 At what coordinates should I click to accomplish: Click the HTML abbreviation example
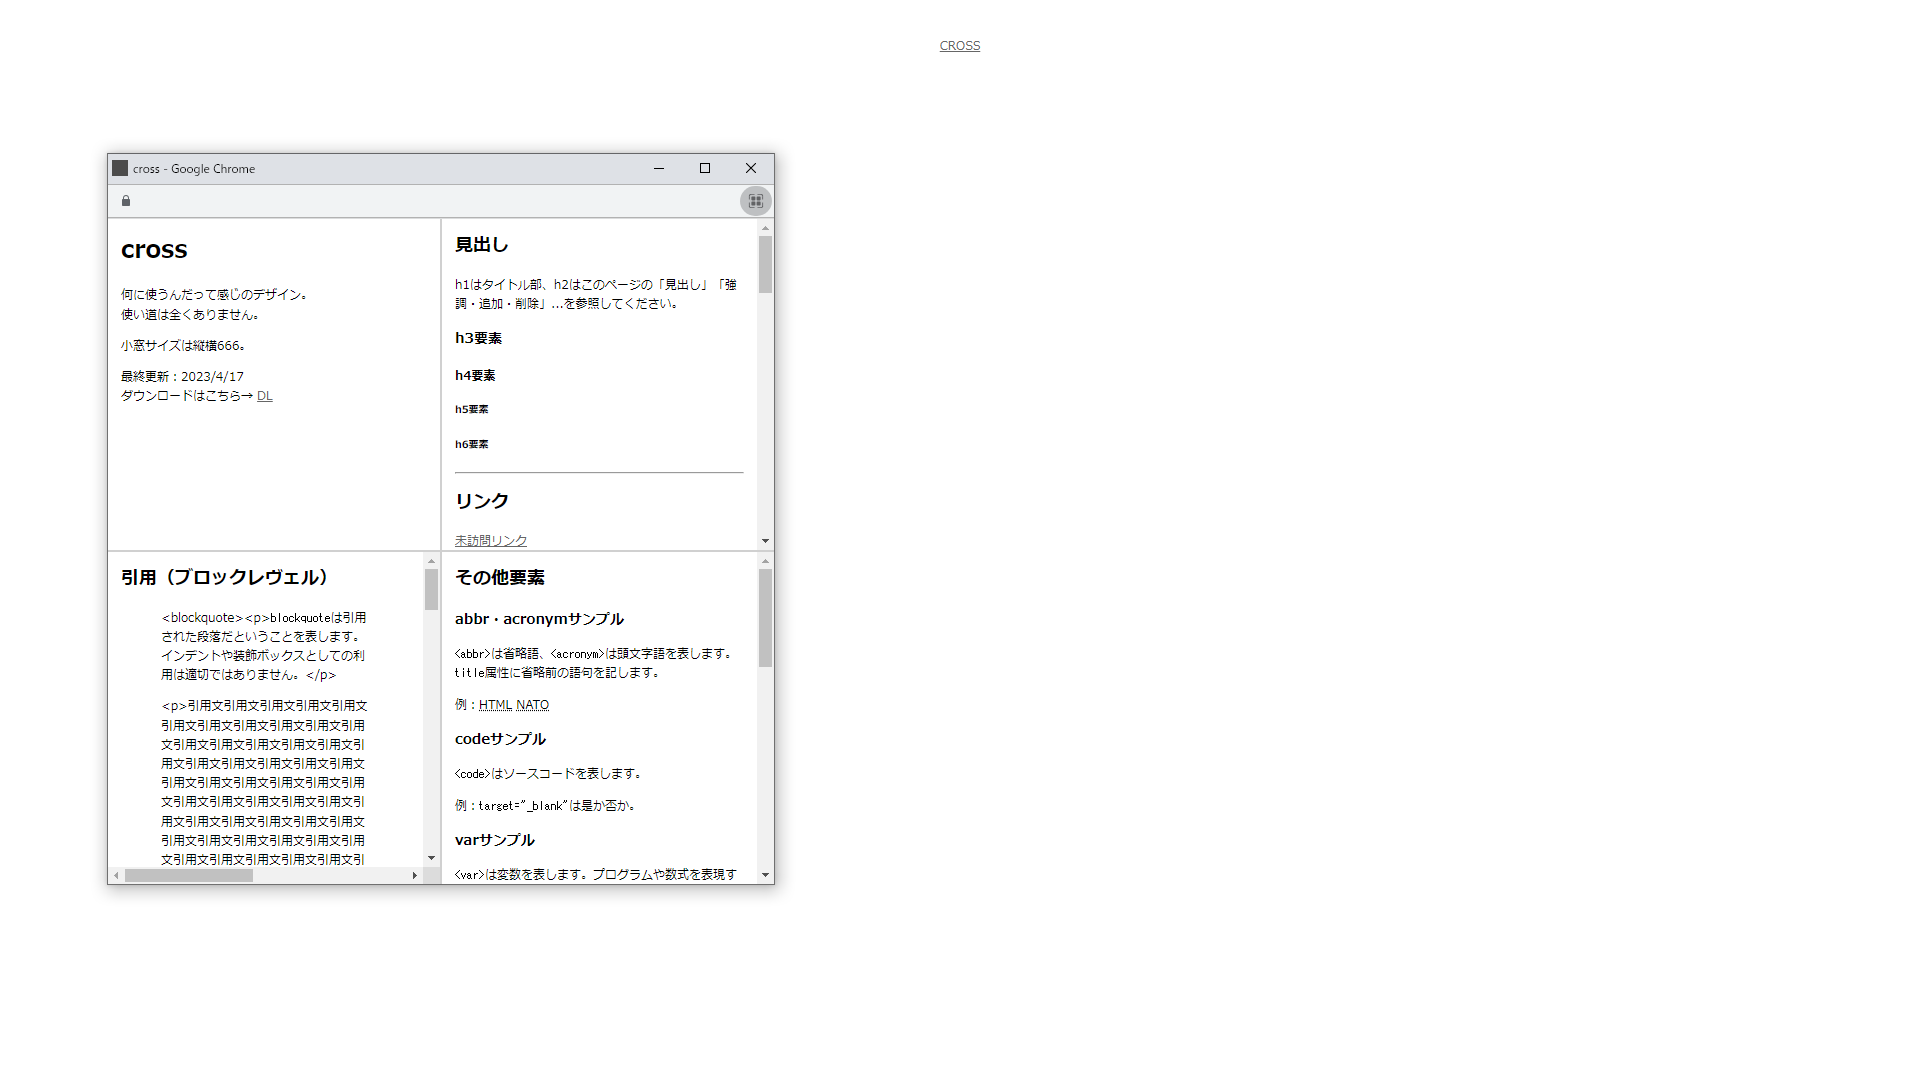tap(495, 705)
